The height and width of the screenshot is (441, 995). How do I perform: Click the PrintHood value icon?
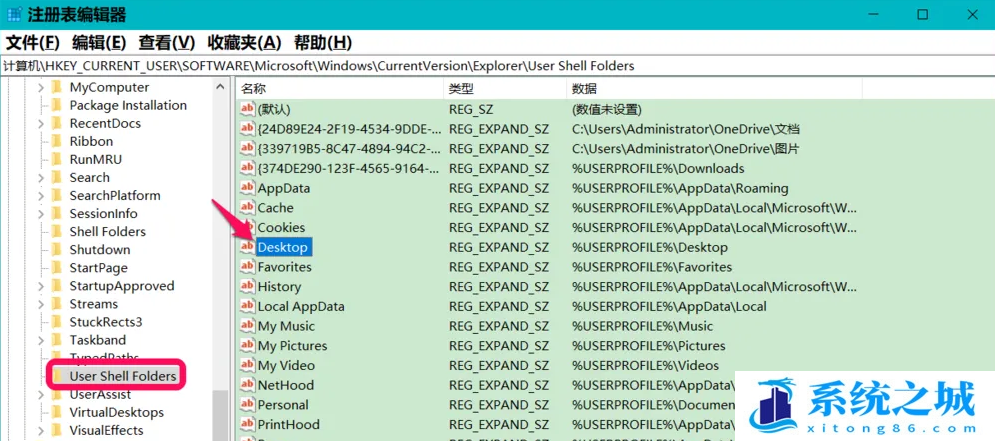(247, 424)
